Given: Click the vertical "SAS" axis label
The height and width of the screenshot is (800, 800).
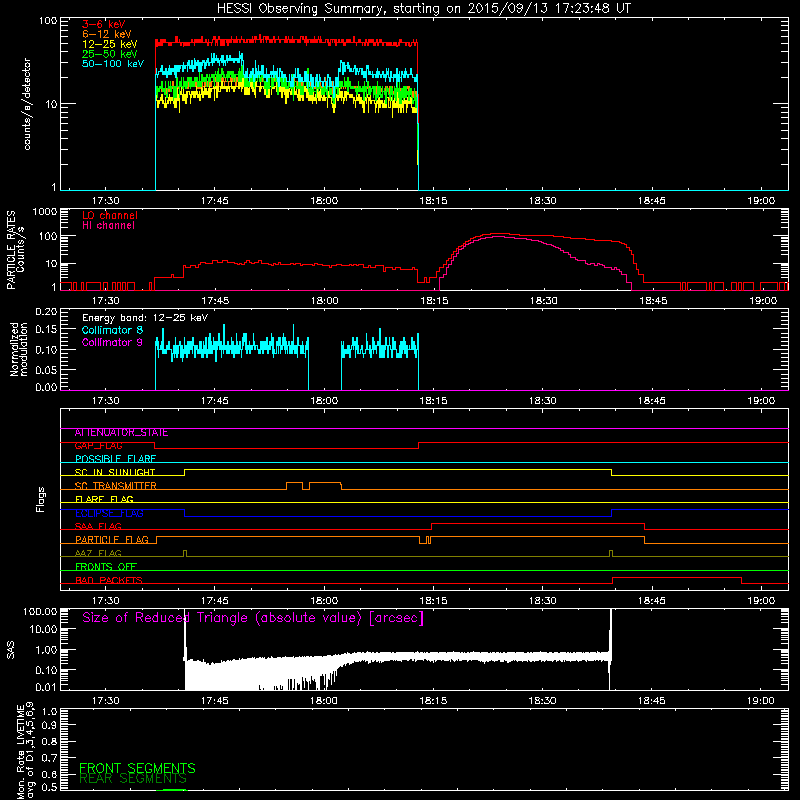Looking at the screenshot, I should (11, 649).
